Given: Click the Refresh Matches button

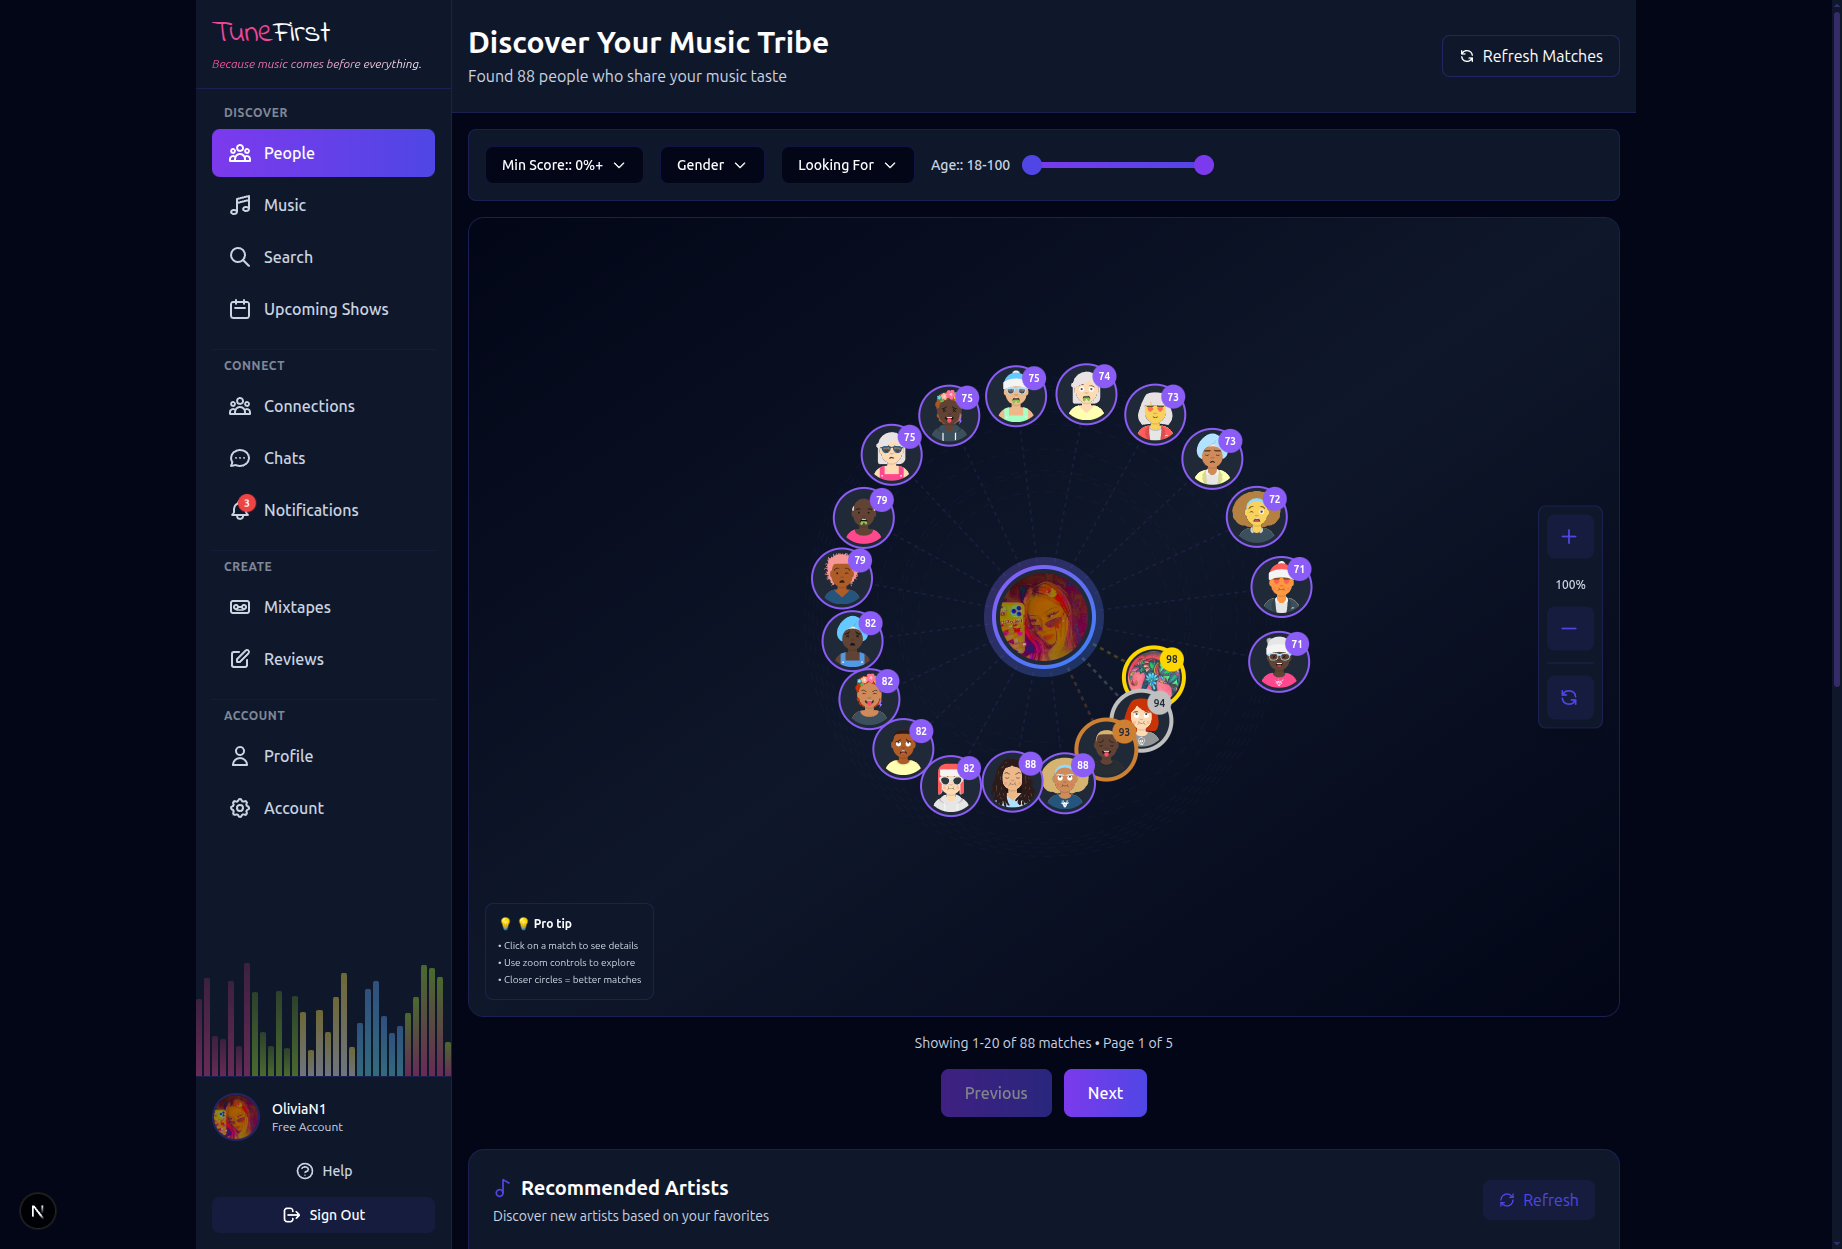Looking at the screenshot, I should pos(1529,56).
